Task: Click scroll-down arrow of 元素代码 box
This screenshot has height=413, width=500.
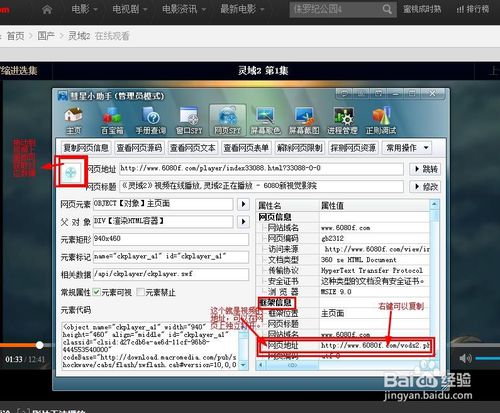Action: click(243, 365)
